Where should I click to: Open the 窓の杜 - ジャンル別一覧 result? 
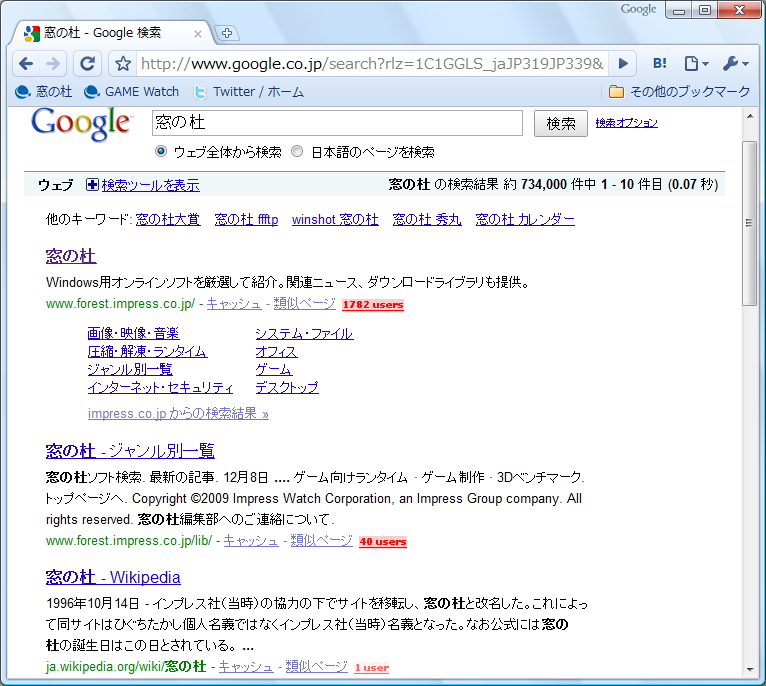(130, 450)
